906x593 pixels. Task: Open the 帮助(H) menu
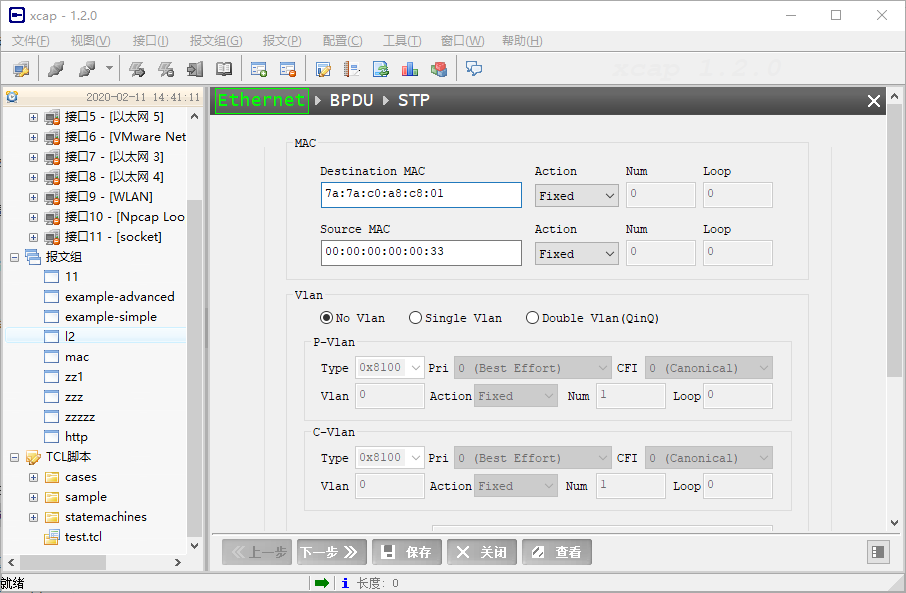click(x=522, y=41)
